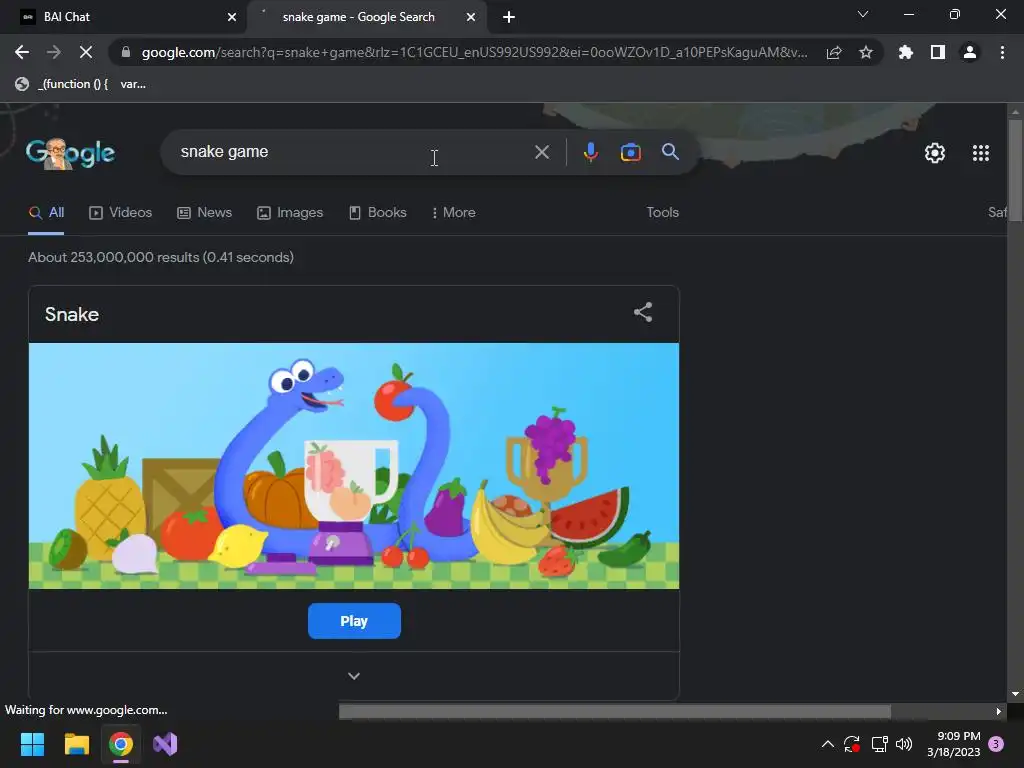Open network status tray icon
The image size is (1024, 768).
[879, 744]
